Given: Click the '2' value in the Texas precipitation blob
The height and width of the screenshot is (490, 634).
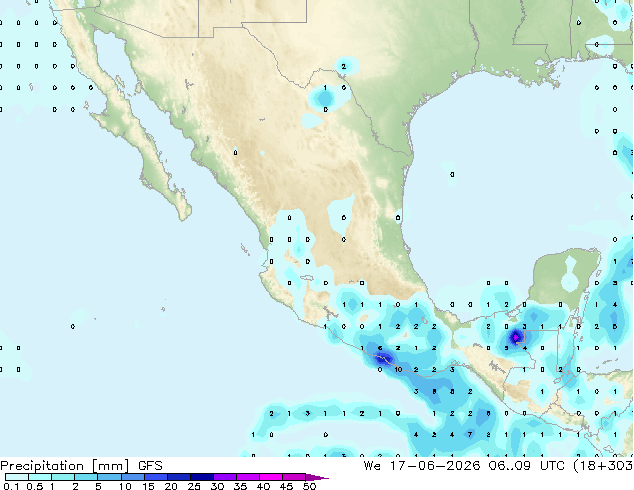Looking at the screenshot, I should click(x=344, y=66).
